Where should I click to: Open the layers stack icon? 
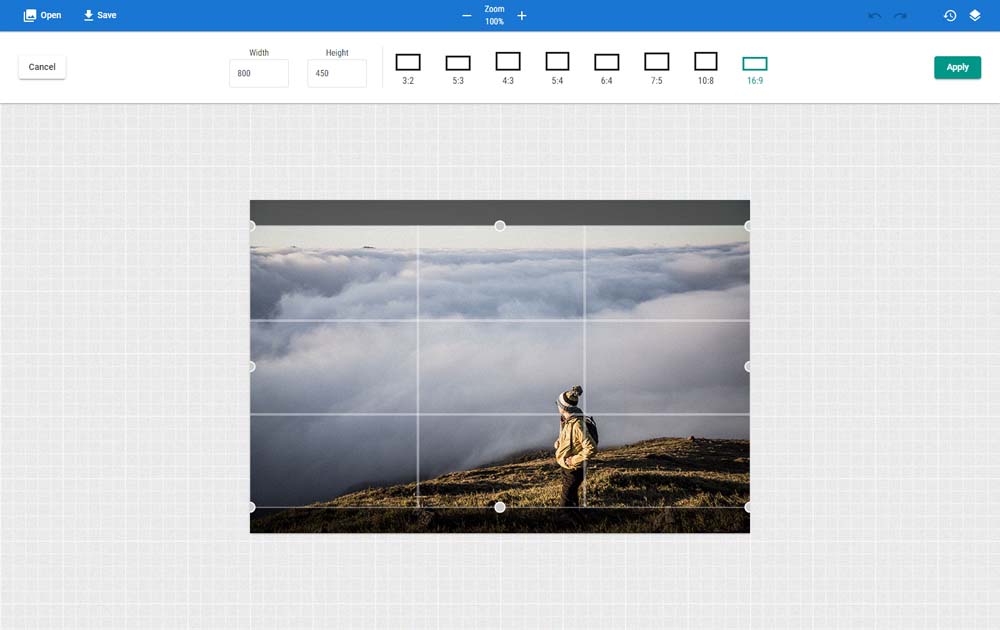[974, 15]
